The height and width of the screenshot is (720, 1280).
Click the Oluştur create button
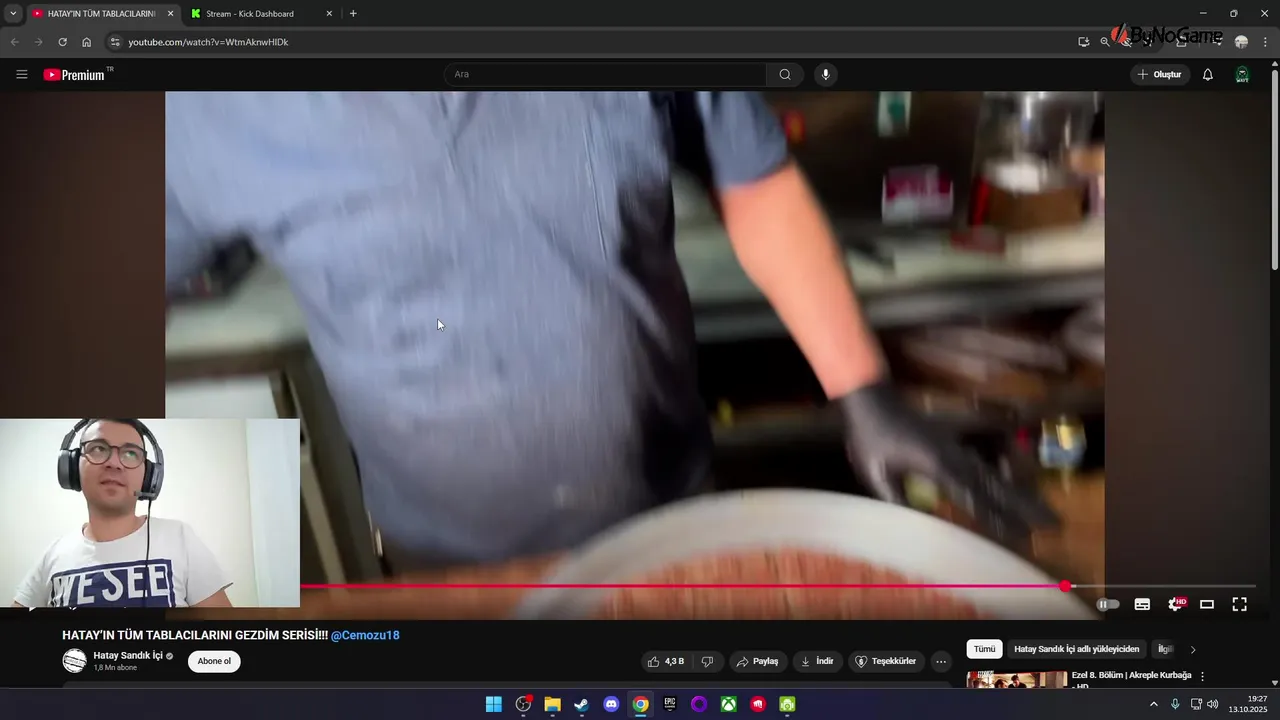(1159, 74)
